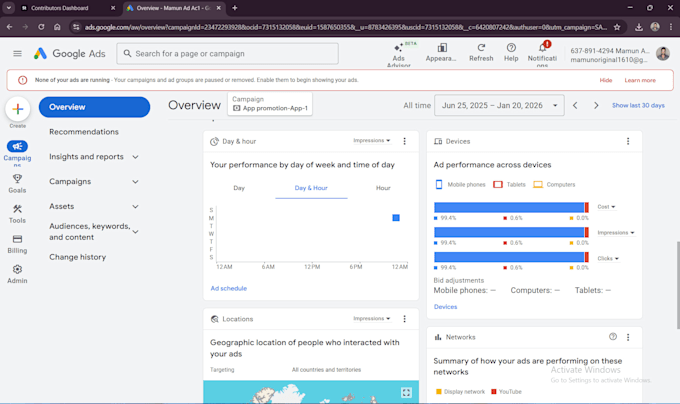Screen dimensions: 680x404
Task: Open Day & hour card options menu
Action: pyautogui.click(x=405, y=141)
